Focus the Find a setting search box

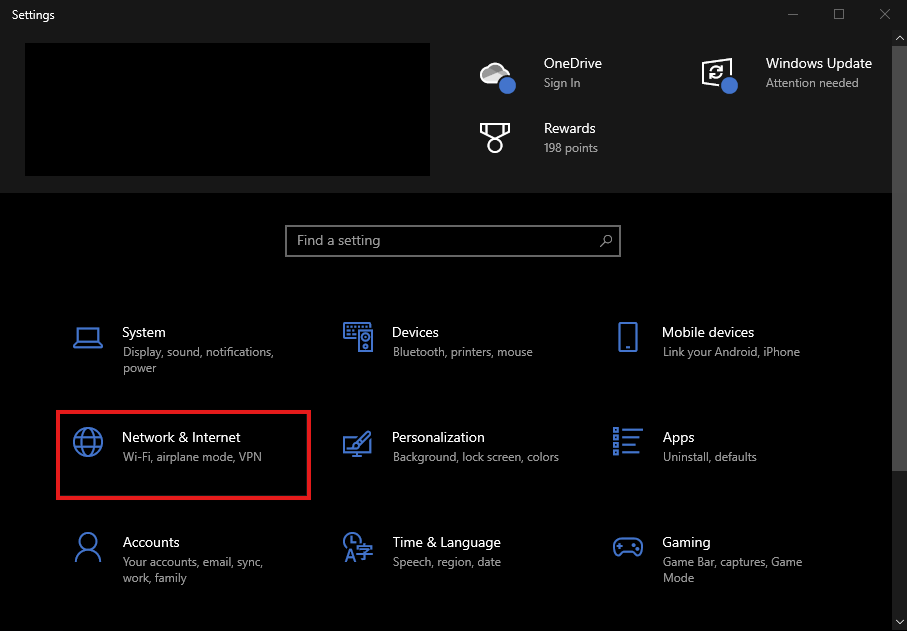tap(453, 241)
